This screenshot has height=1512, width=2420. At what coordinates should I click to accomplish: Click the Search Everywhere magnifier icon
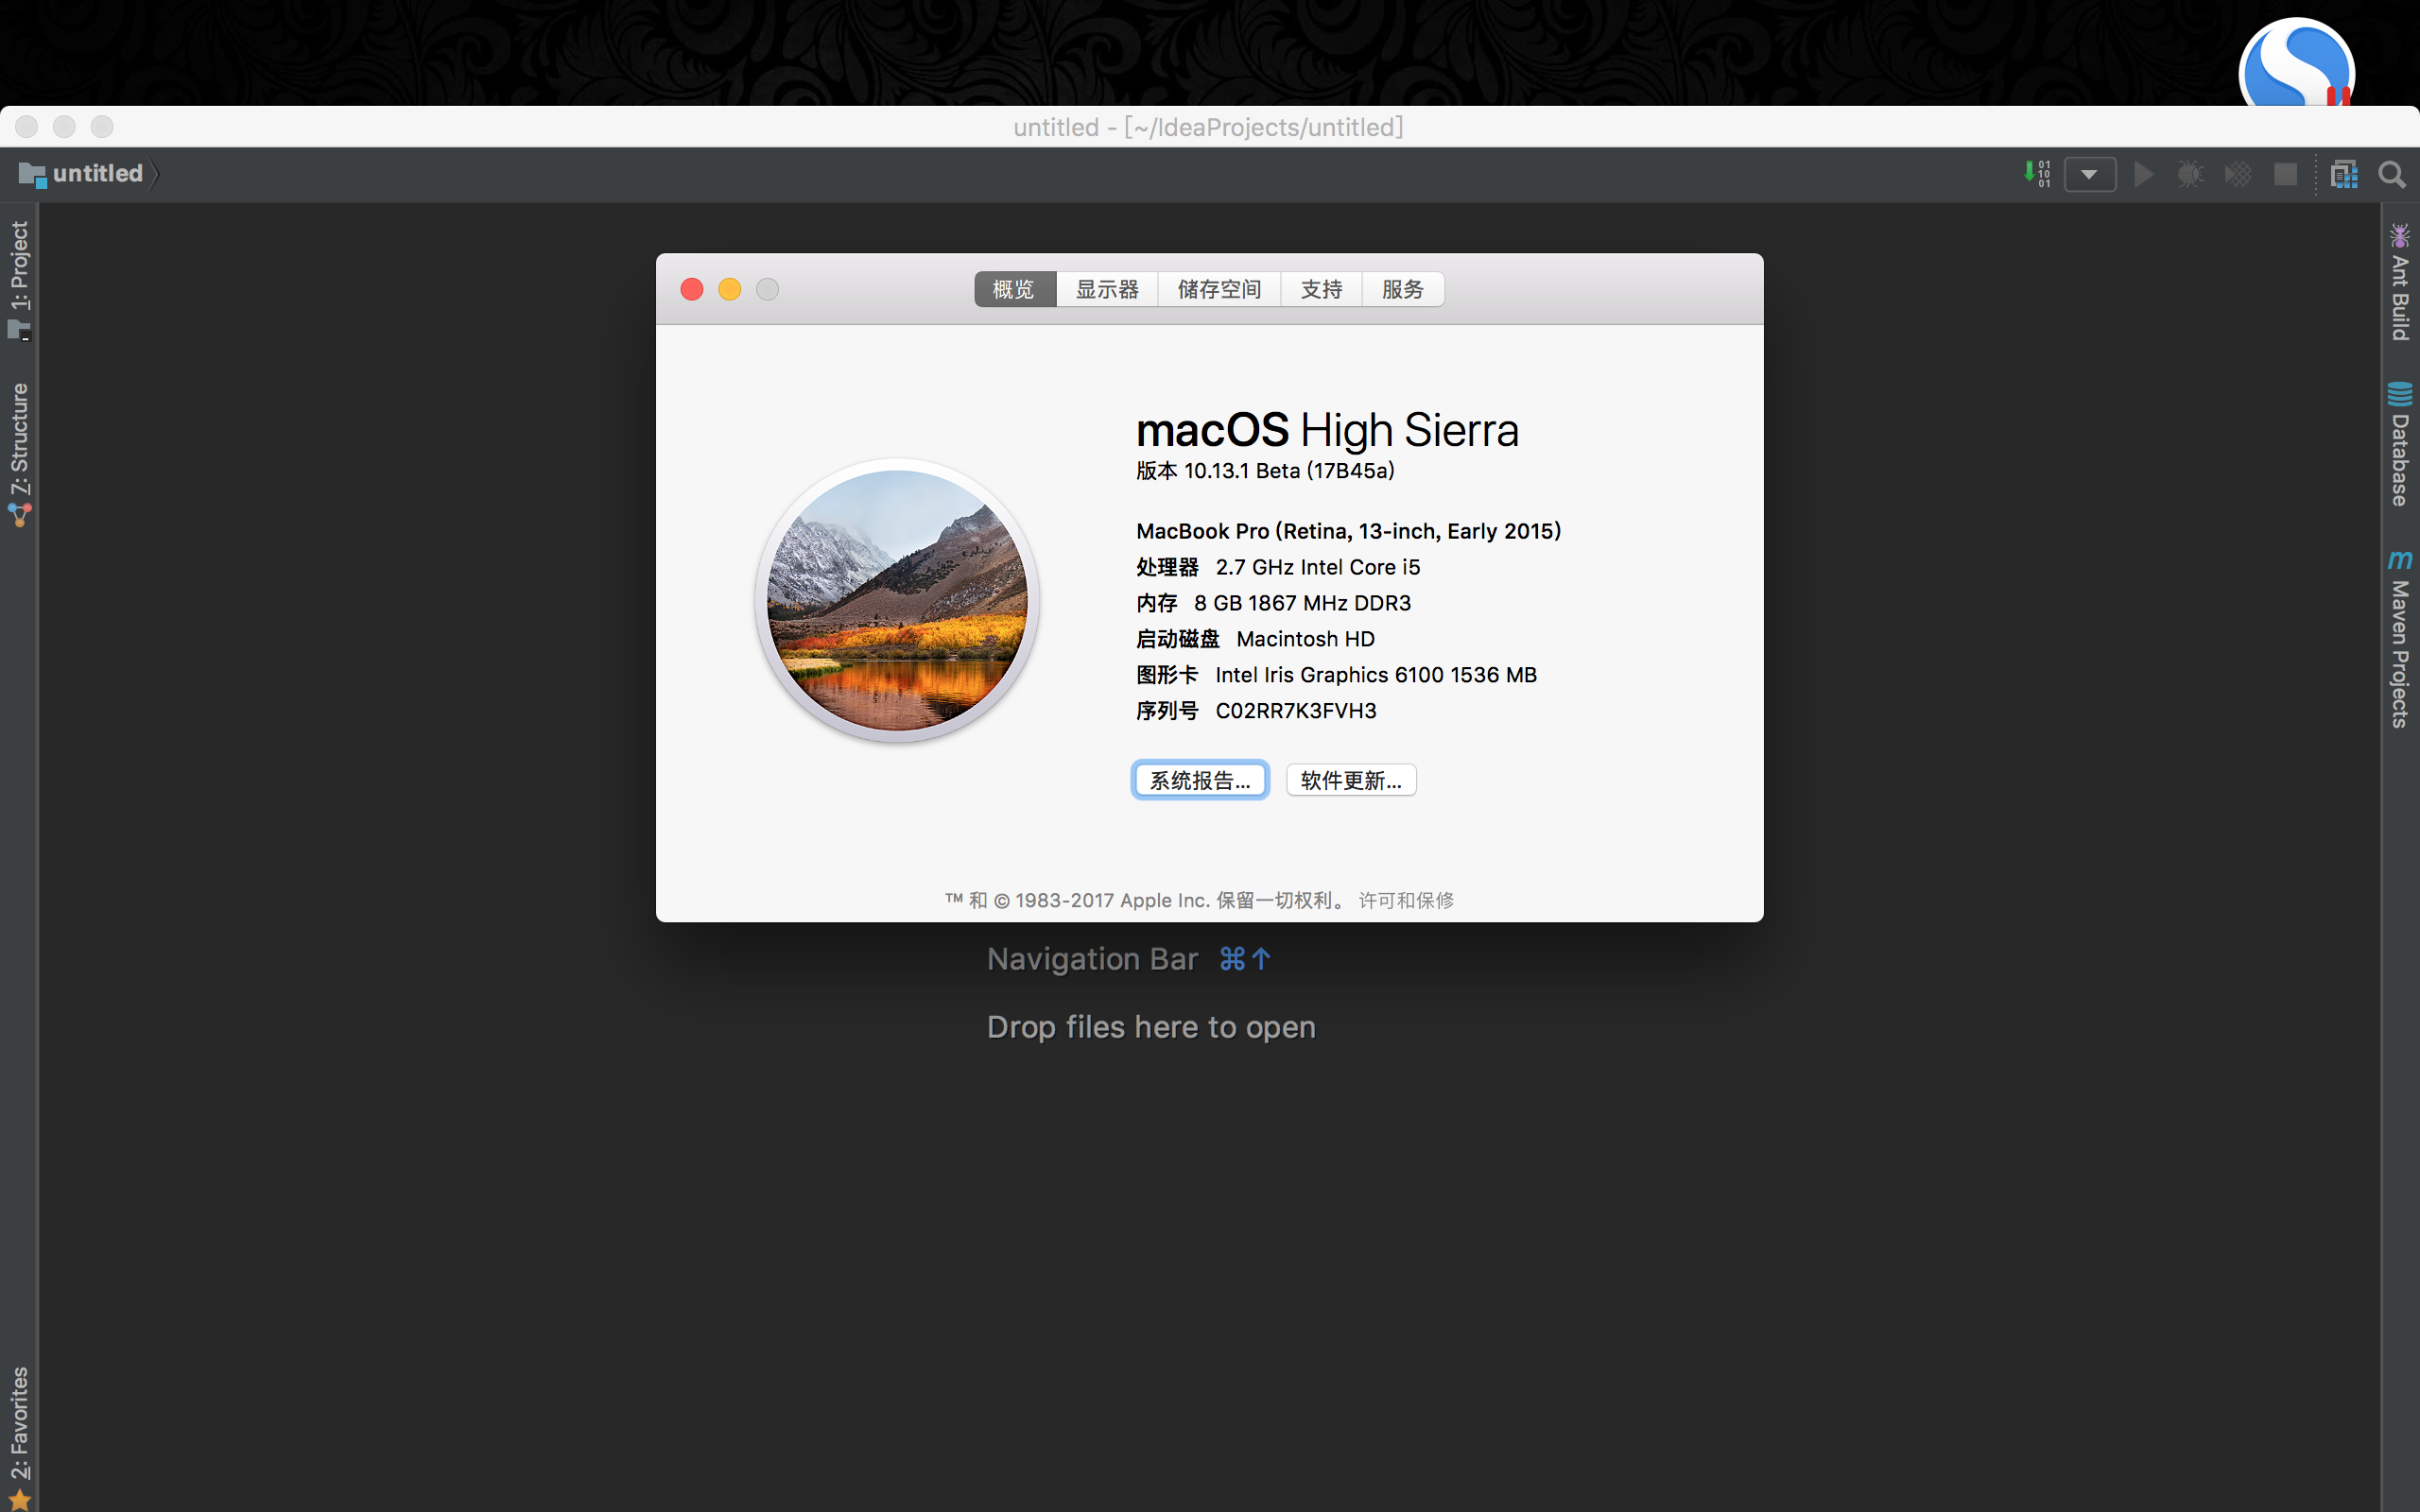2392,174
